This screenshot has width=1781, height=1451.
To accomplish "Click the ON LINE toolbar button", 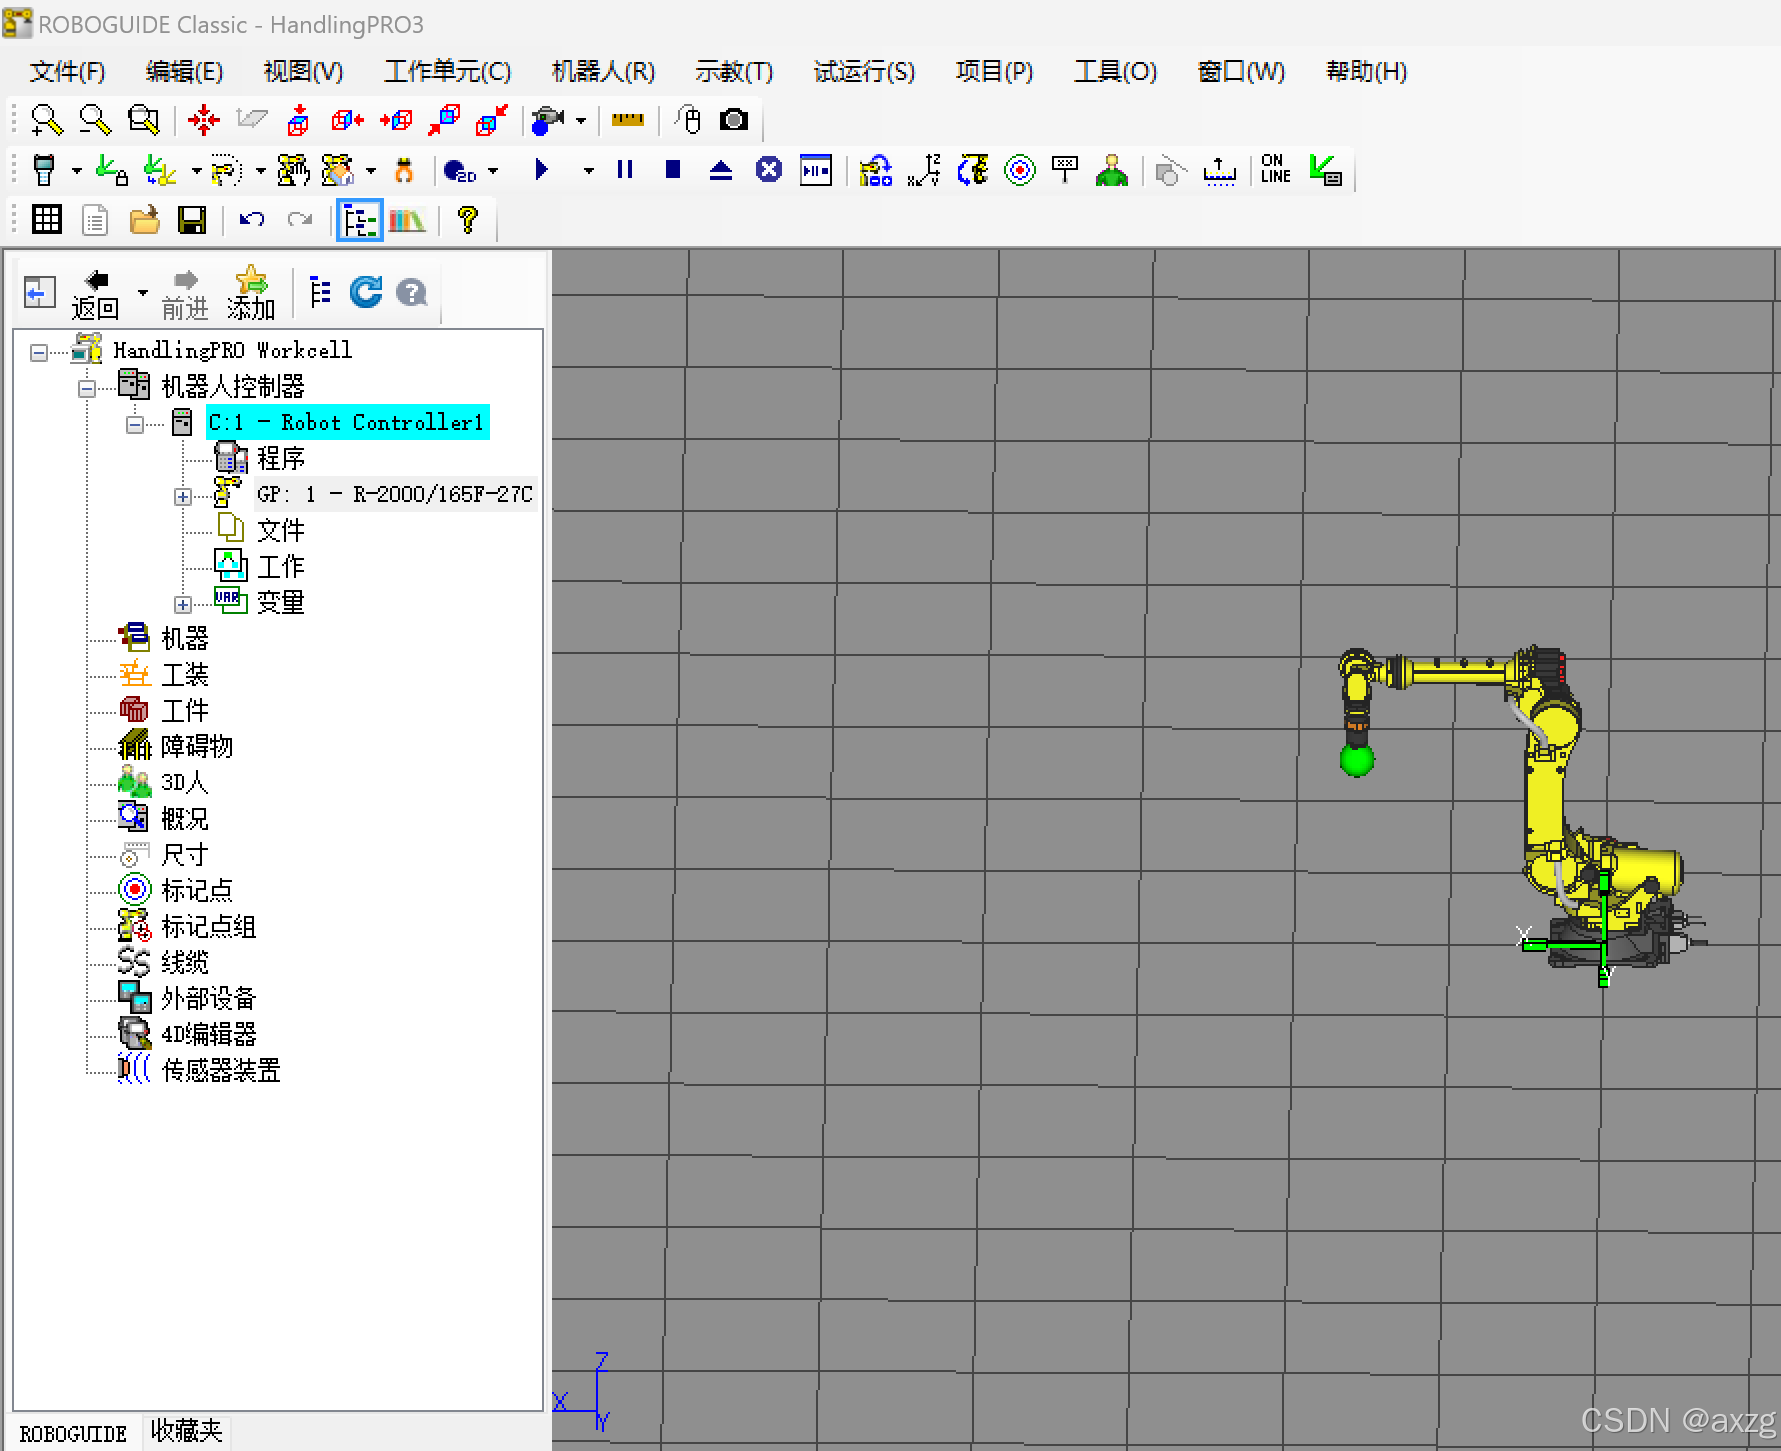I will tap(1276, 169).
